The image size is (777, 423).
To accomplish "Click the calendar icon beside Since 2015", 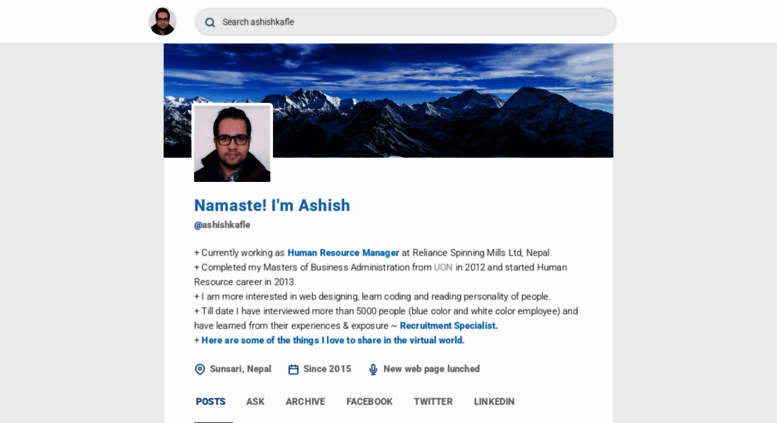I will tap(293, 370).
